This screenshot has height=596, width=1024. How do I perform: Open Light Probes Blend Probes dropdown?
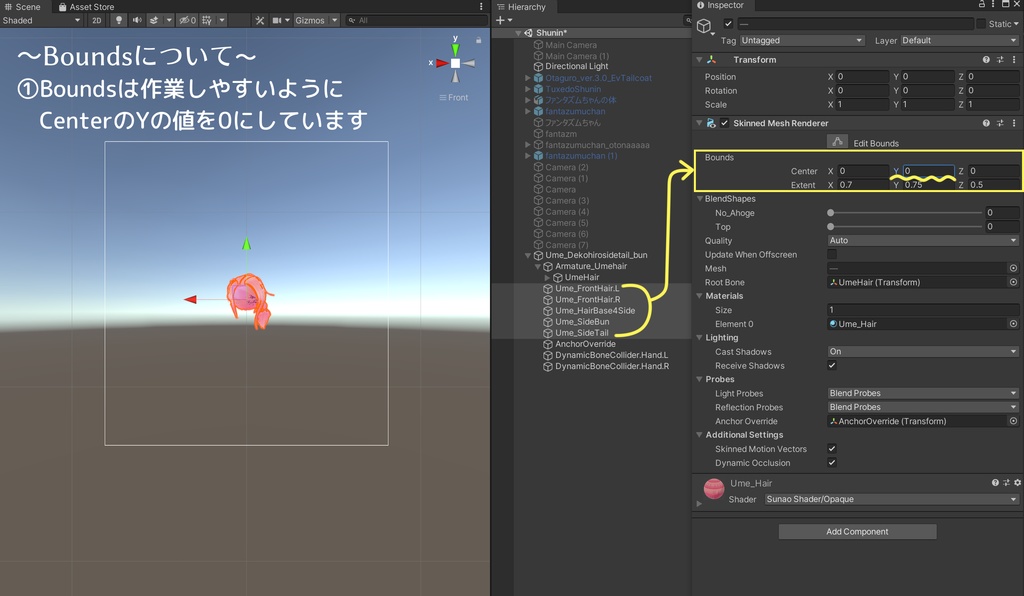[x=923, y=393]
